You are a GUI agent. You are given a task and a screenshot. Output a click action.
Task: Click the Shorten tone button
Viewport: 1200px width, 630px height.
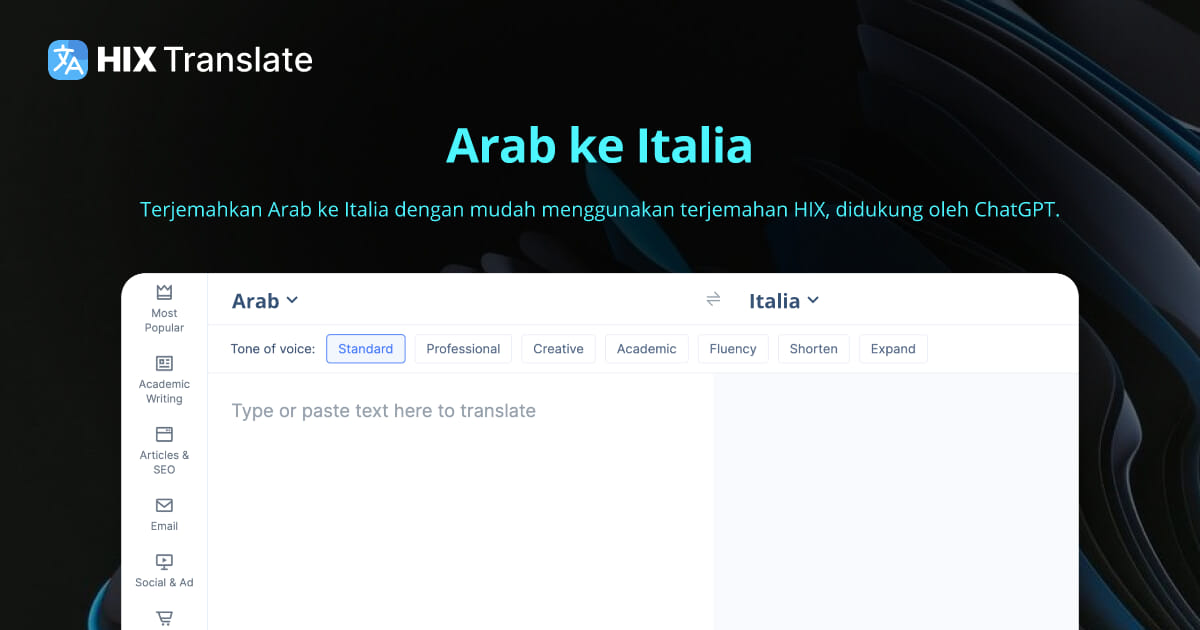click(813, 348)
